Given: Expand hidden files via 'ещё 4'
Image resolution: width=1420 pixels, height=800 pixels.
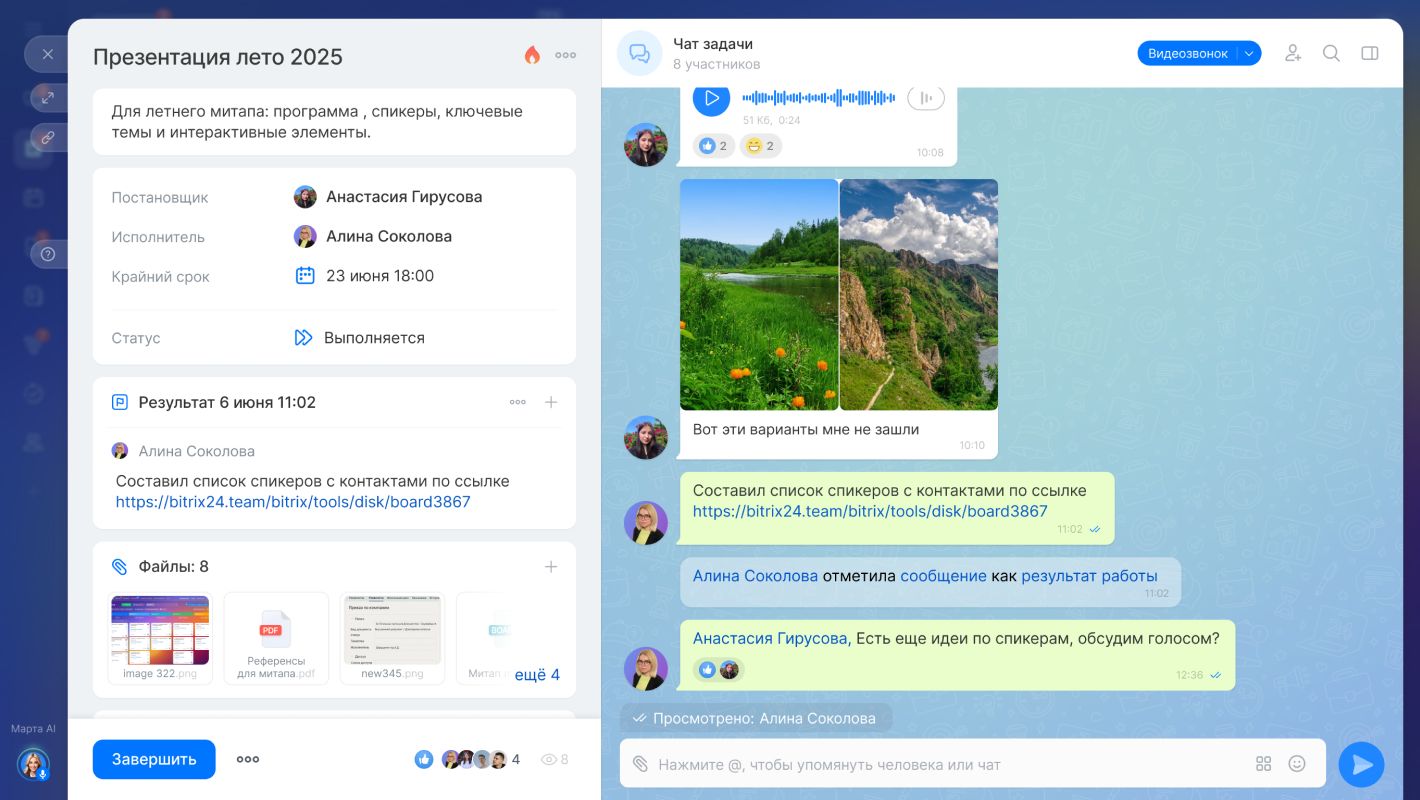Looking at the screenshot, I should [537, 674].
